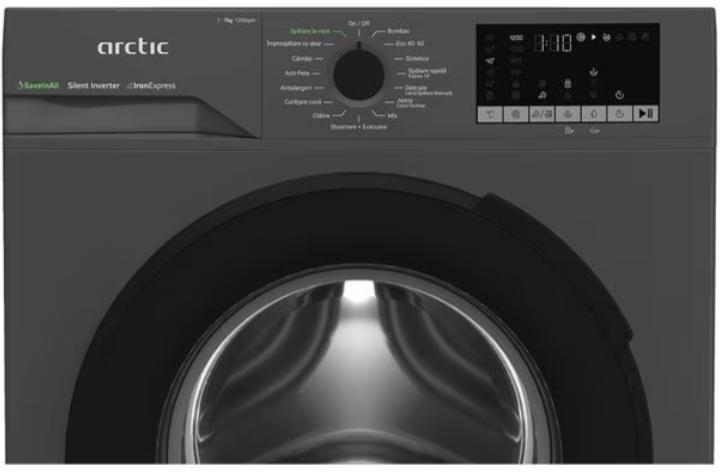Screen dimensions: 720x472
Task: Click the Delicate program label
Action: [x=416, y=87]
